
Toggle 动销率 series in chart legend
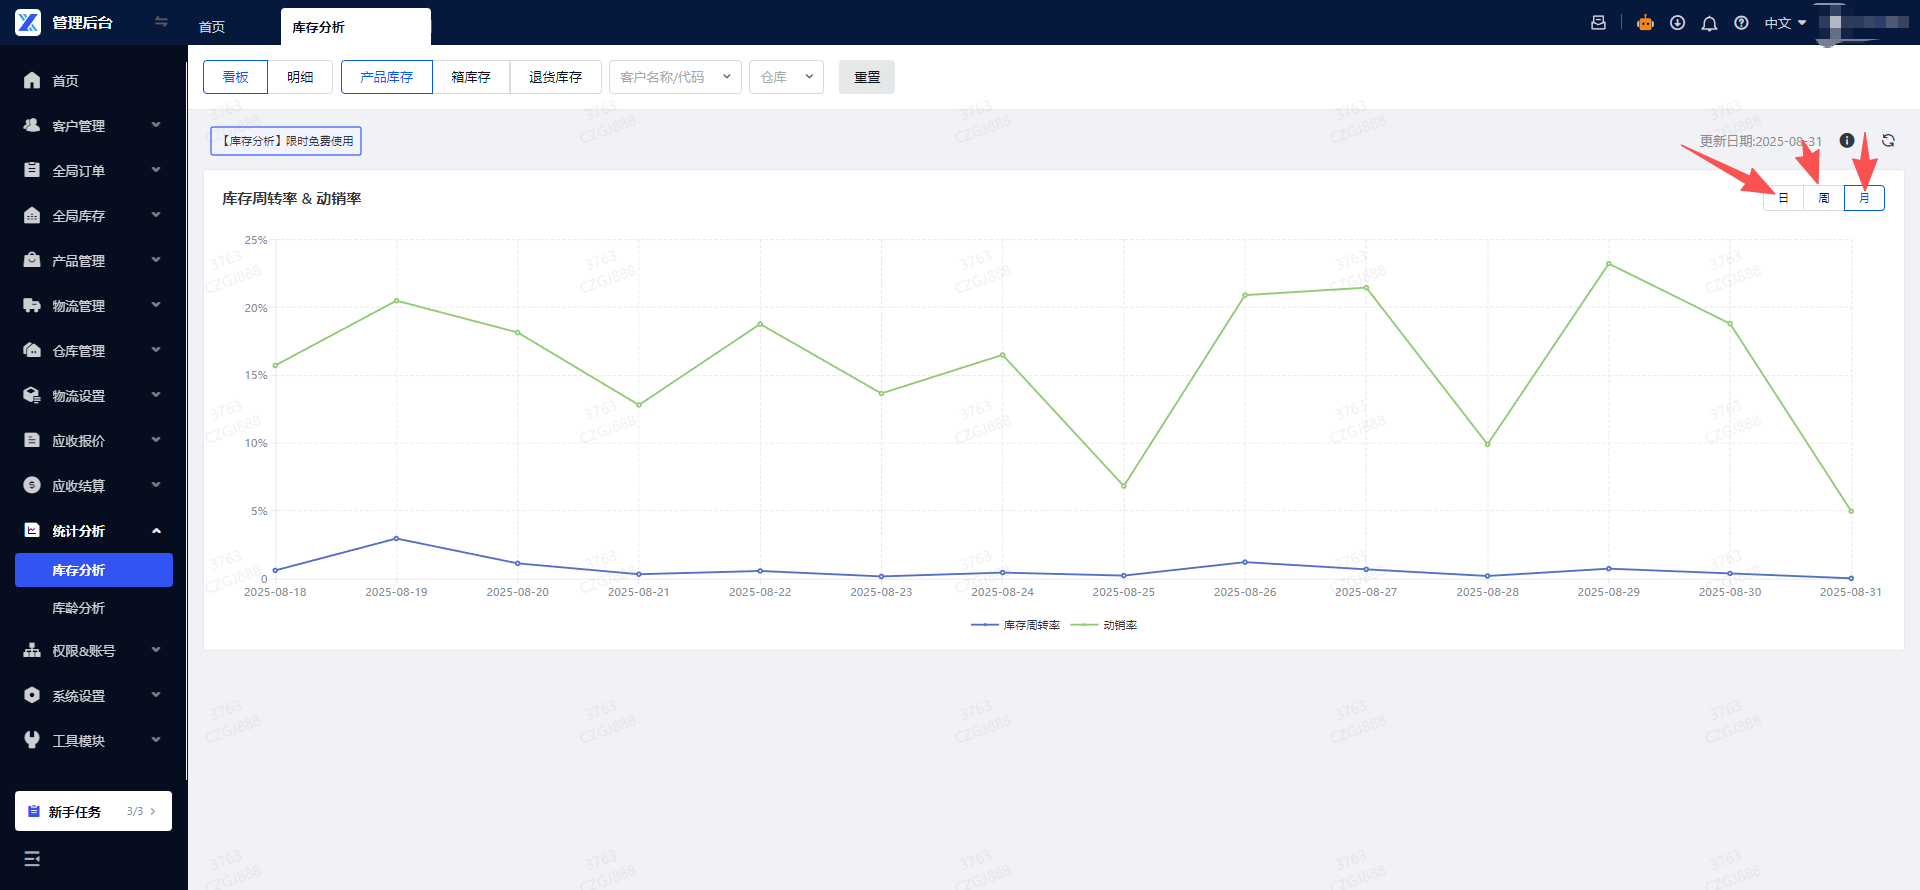[x=1104, y=625]
